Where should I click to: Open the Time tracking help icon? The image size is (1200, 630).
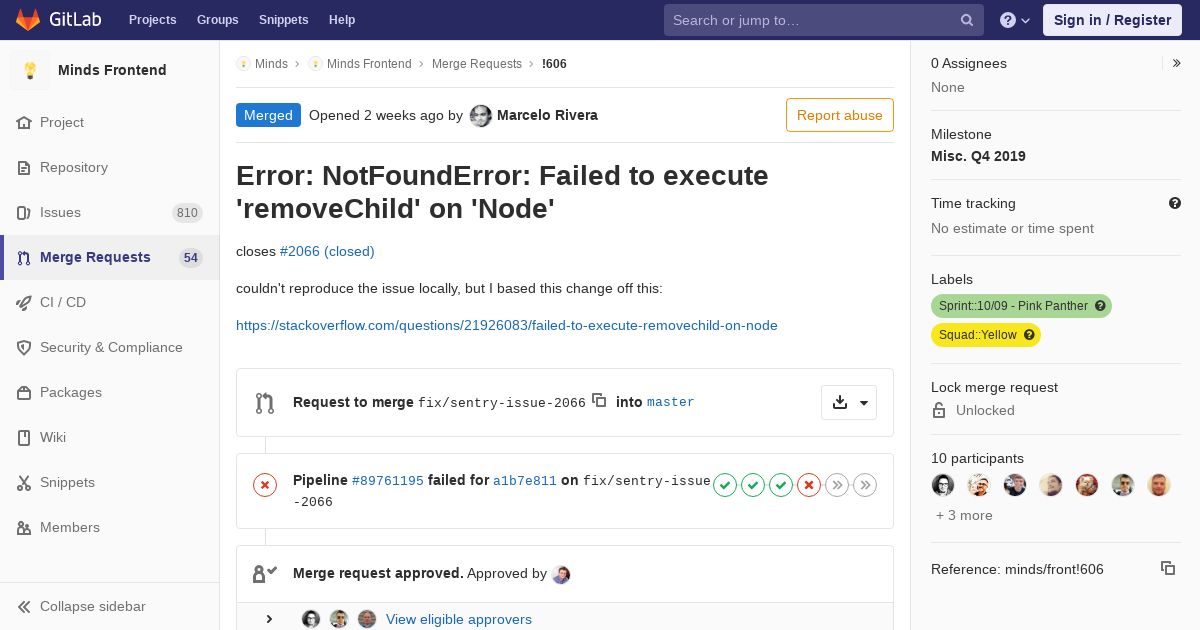1175,203
